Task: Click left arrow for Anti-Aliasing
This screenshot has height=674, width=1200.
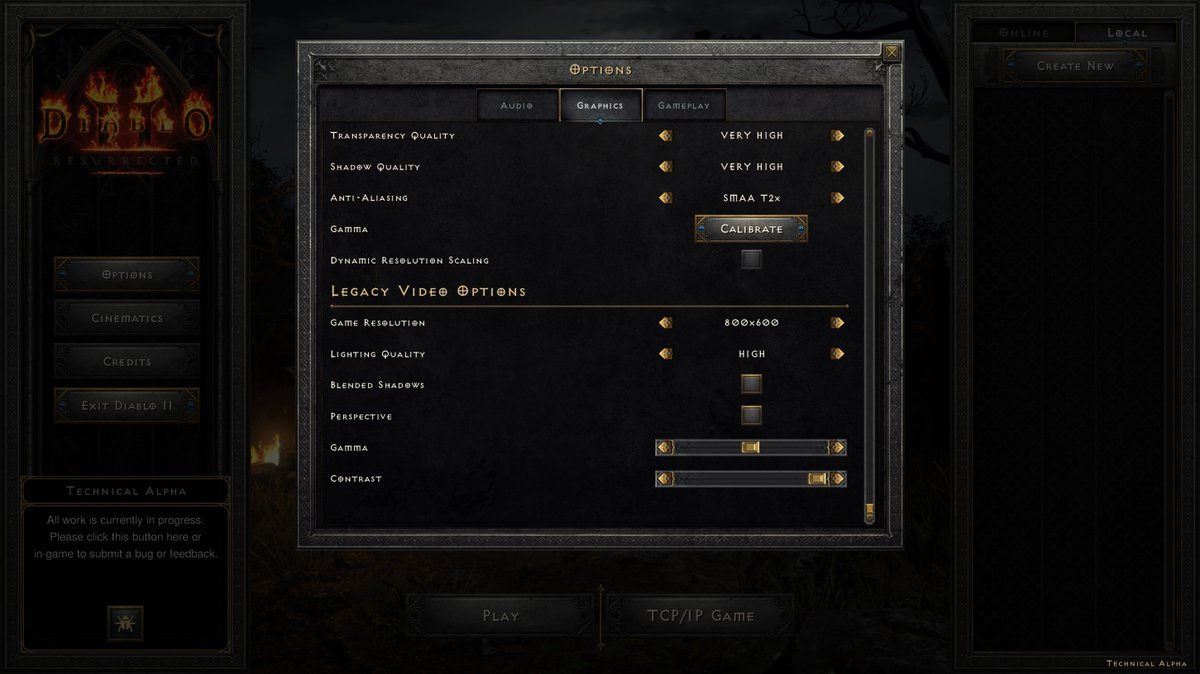Action: (x=666, y=198)
